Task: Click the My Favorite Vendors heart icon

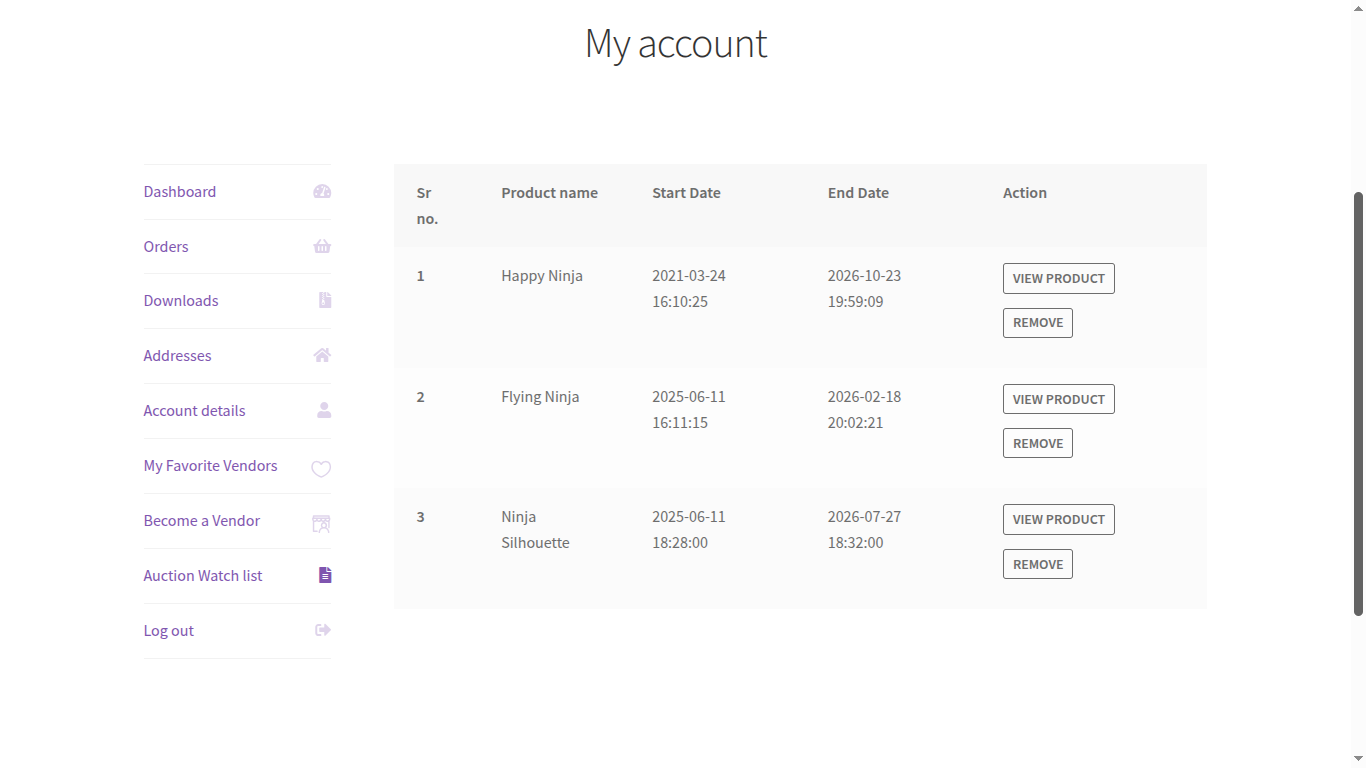Action: coord(321,468)
